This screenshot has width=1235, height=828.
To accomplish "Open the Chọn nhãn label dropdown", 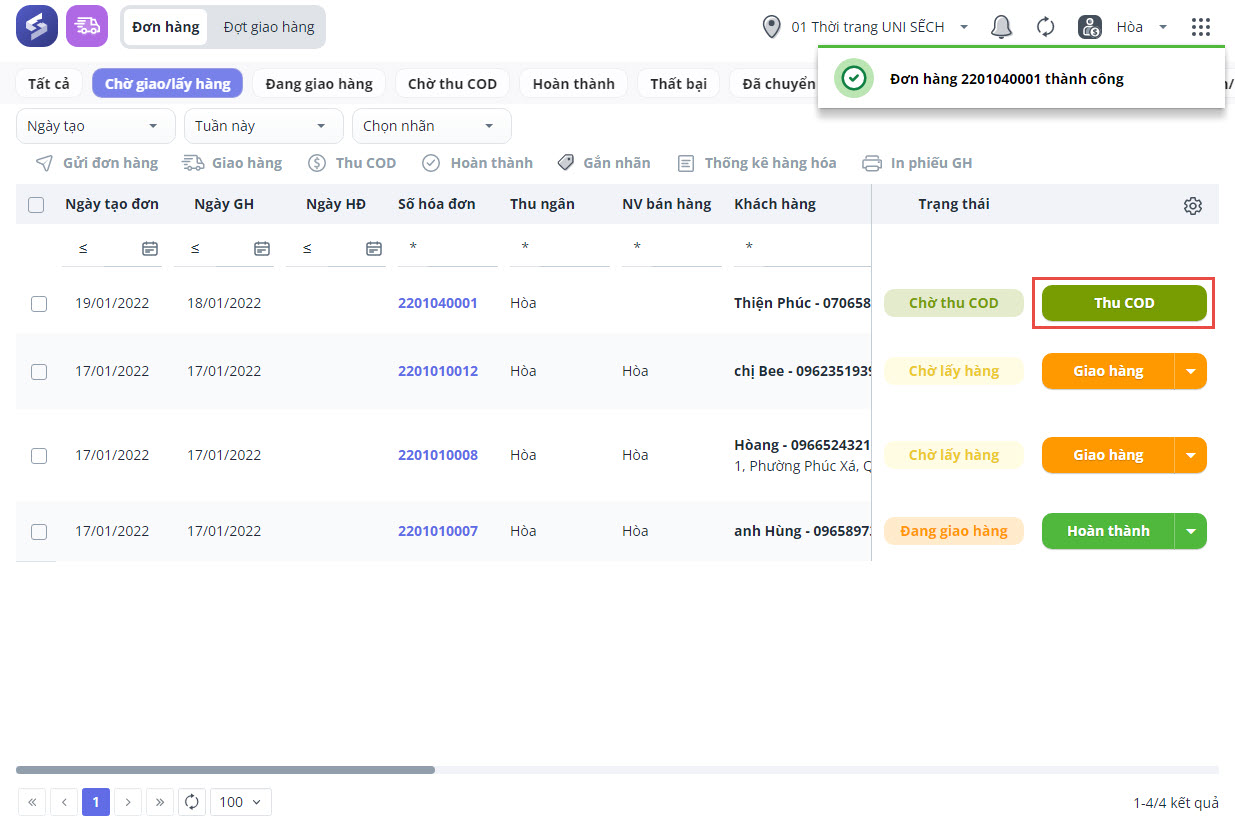I will [431, 126].
